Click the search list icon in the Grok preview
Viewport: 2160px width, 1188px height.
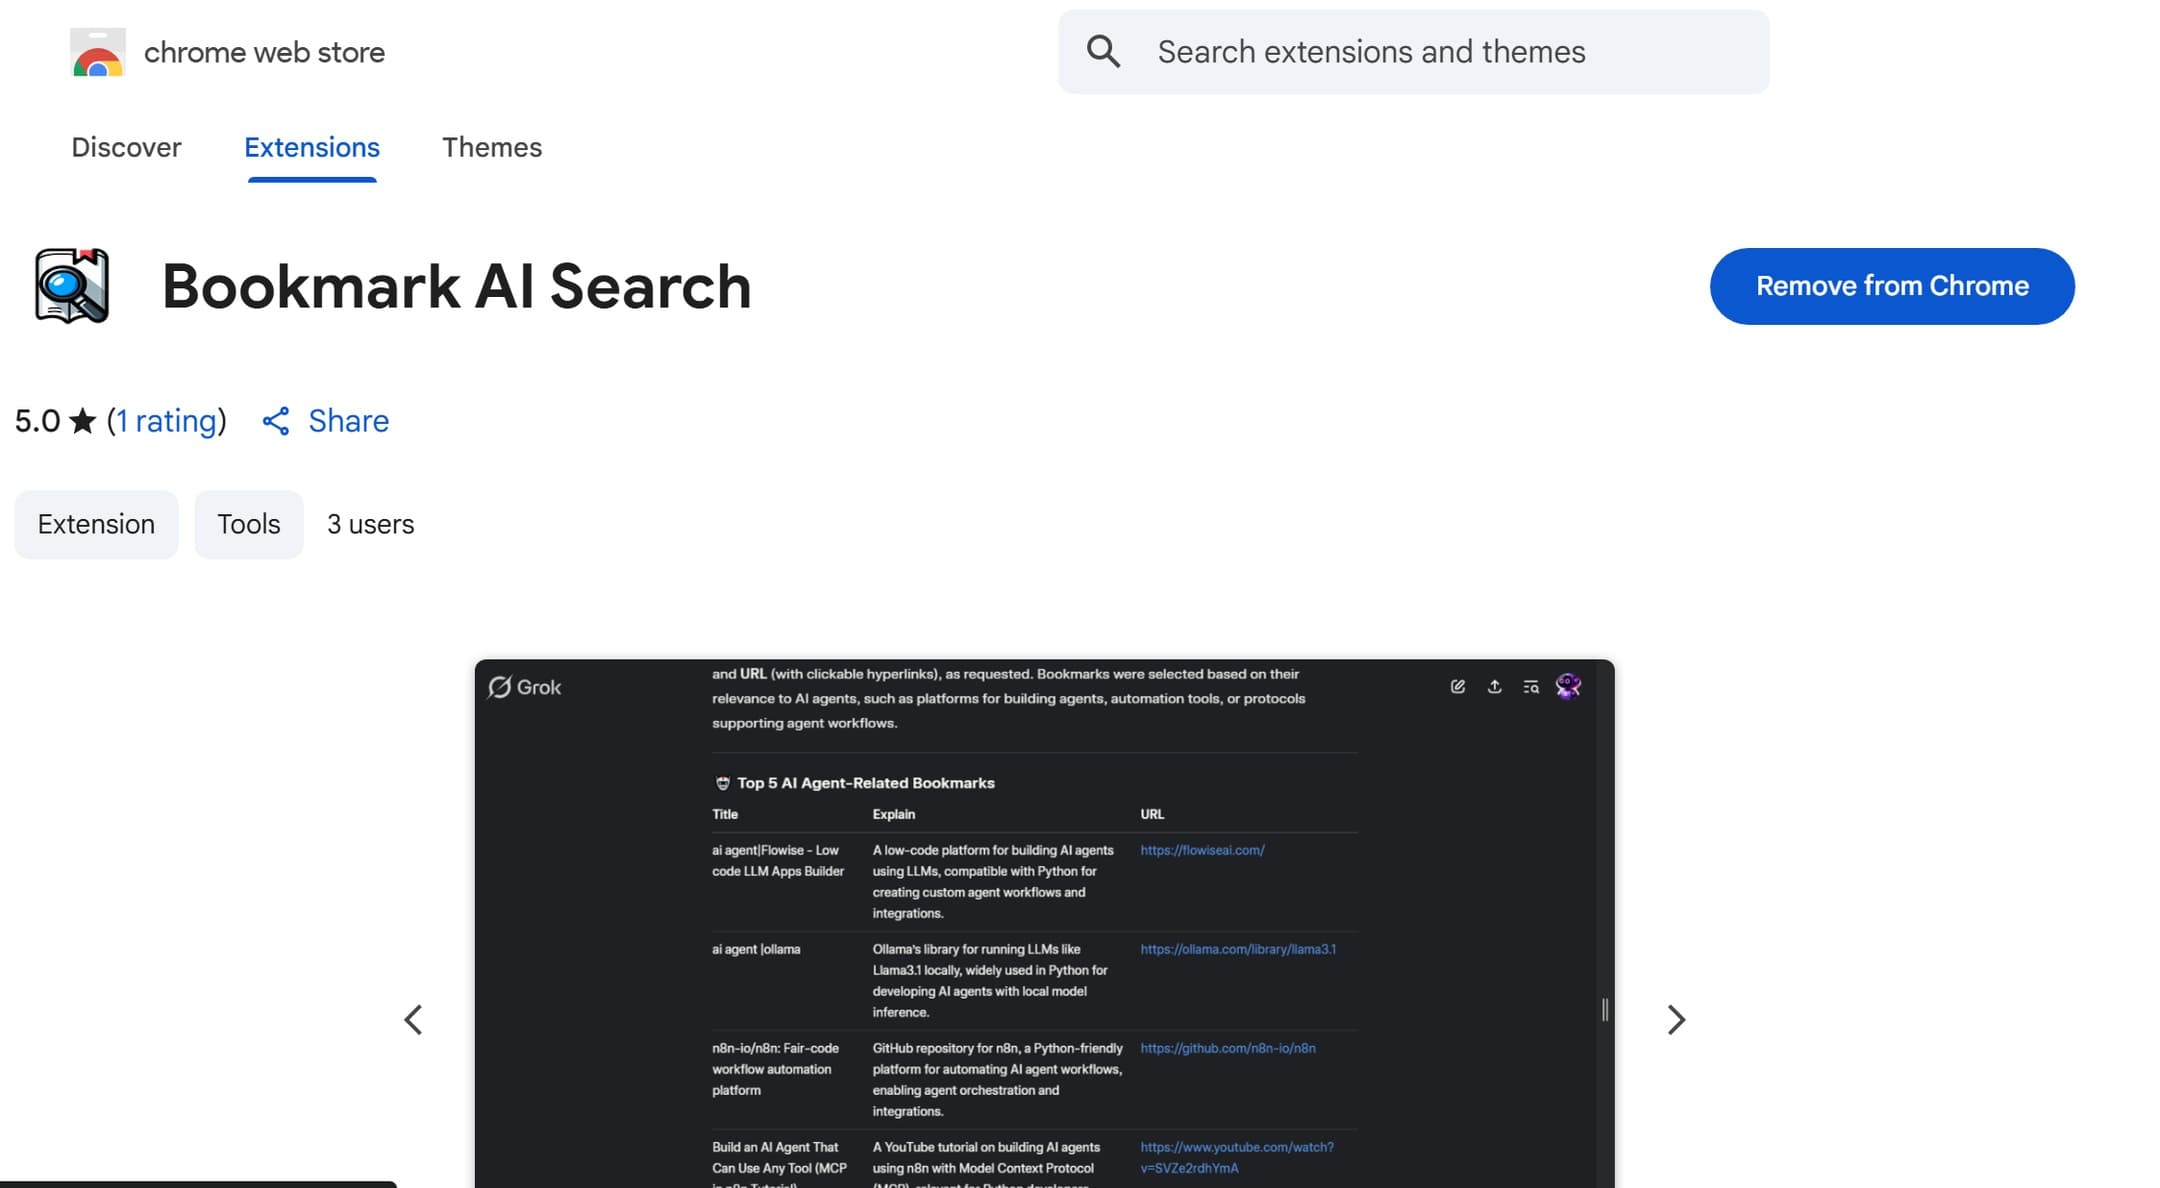pyautogui.click(x=1531, y=686)
